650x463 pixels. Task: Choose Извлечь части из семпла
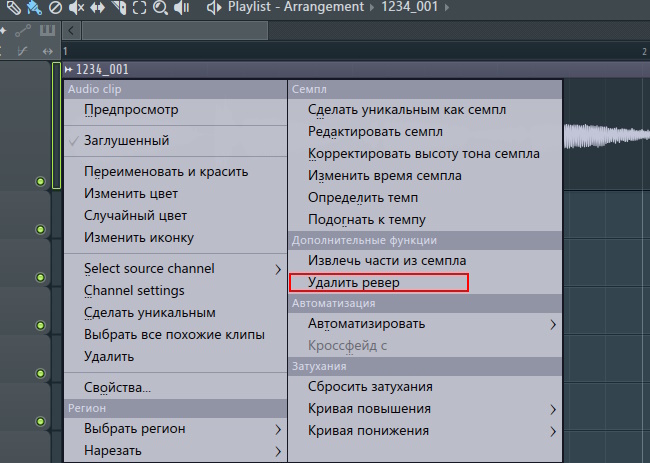pyautogui.click(x=425, y=261)
